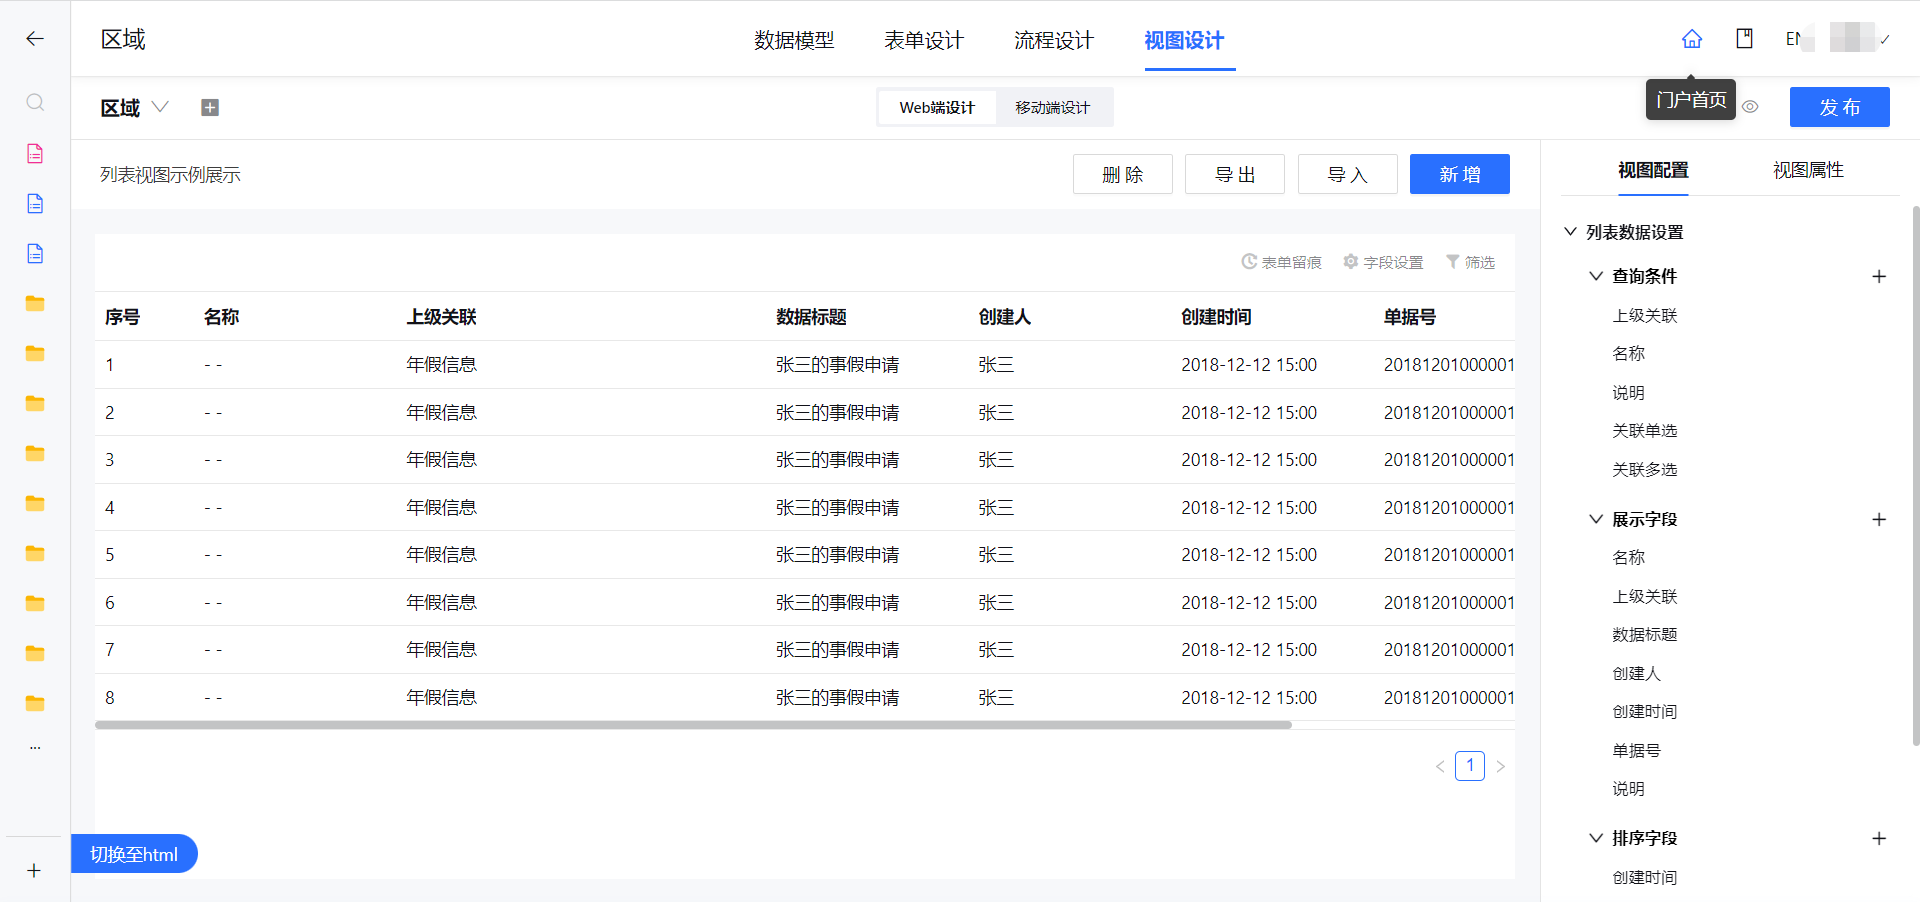Open search via the sidebar magnifier icon
This screenshot has height=902, width=1920.
click(35, 102)
